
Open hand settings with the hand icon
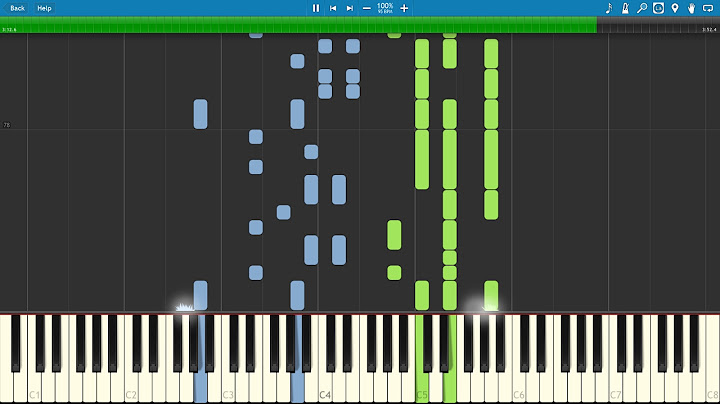point(692,8)
